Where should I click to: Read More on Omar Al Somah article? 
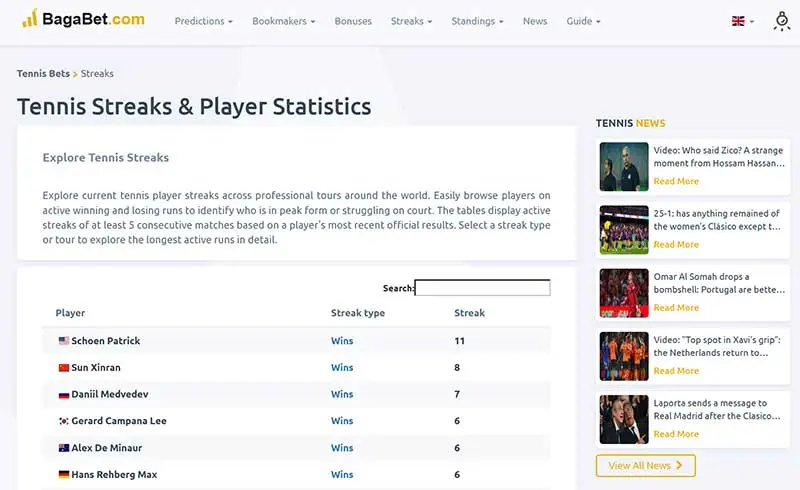click(x=676, y=308)
